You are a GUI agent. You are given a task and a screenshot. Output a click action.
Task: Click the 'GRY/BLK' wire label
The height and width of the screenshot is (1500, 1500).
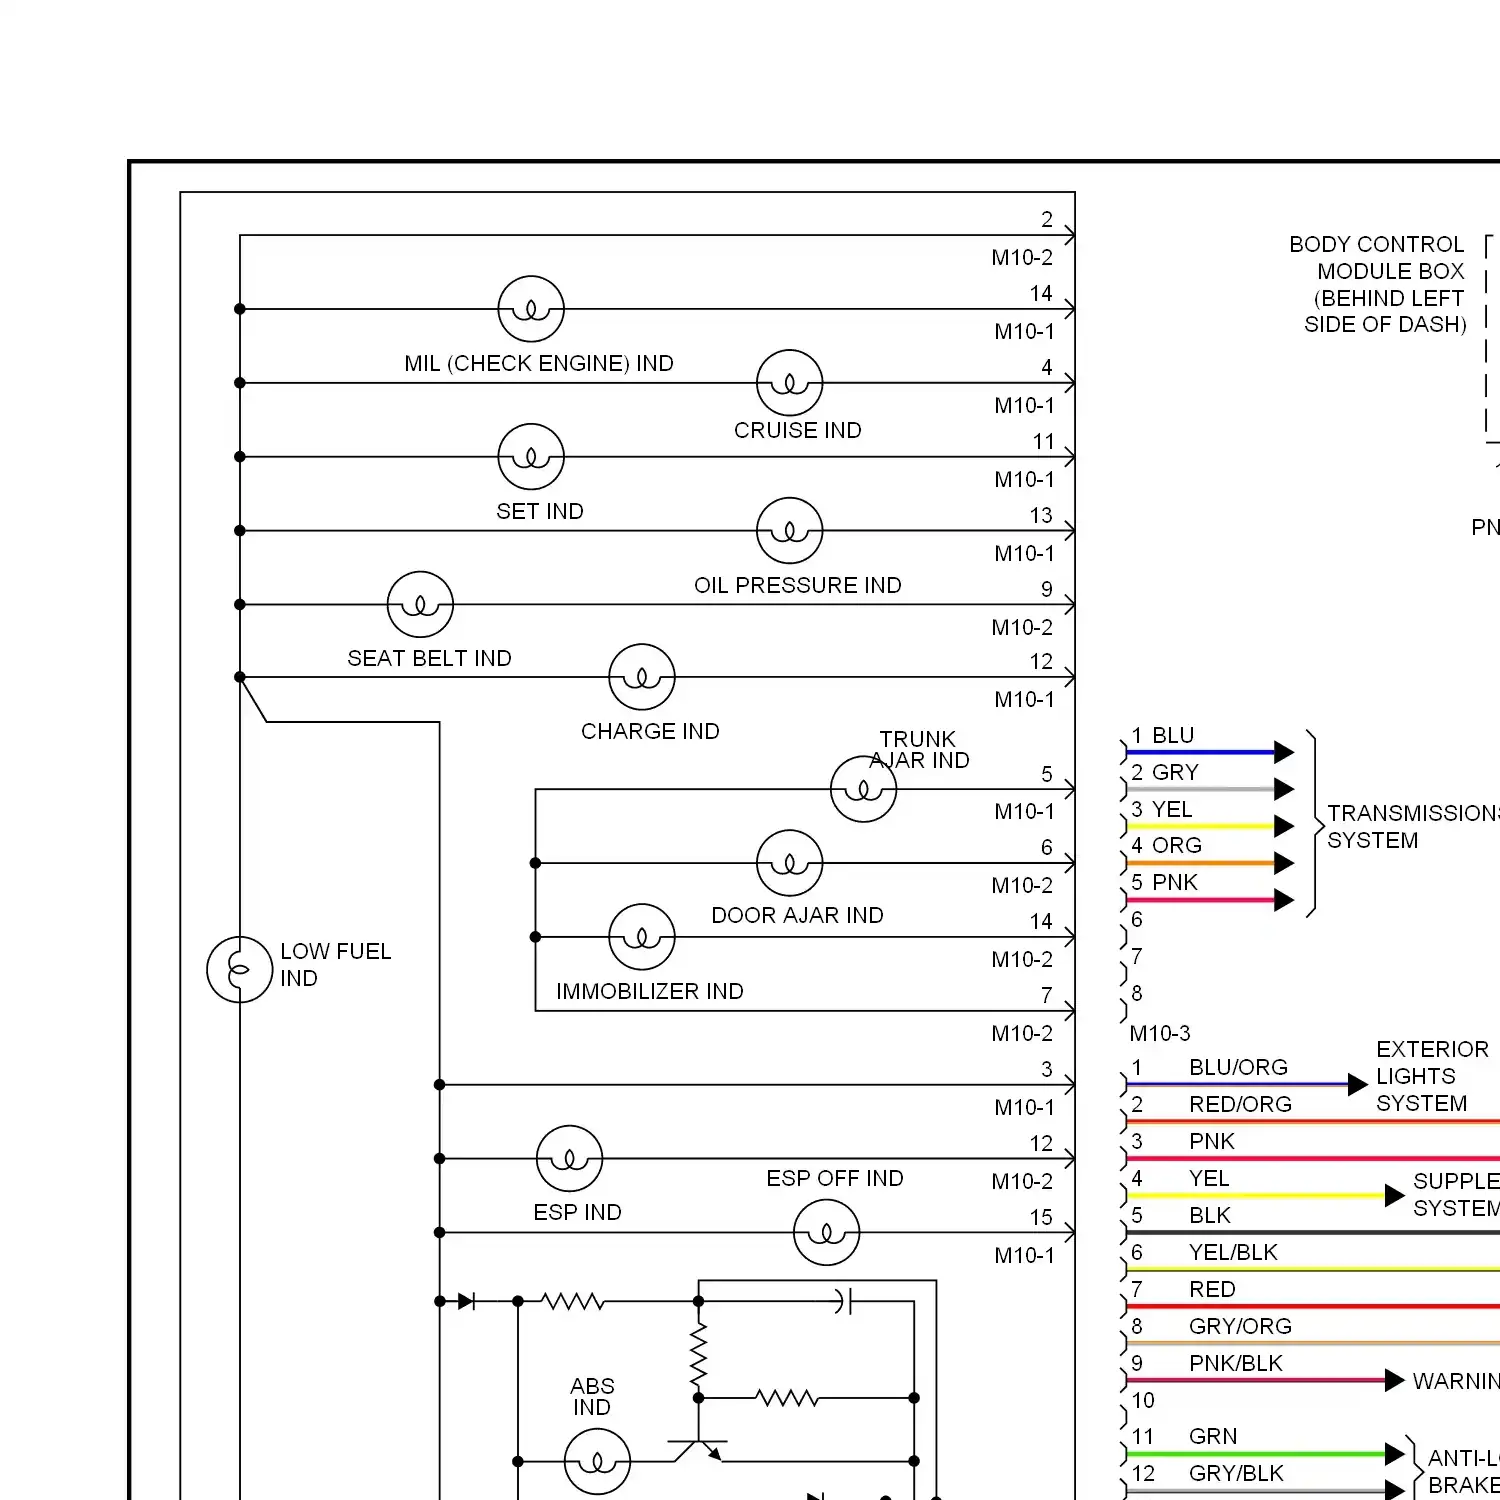1236,1473
